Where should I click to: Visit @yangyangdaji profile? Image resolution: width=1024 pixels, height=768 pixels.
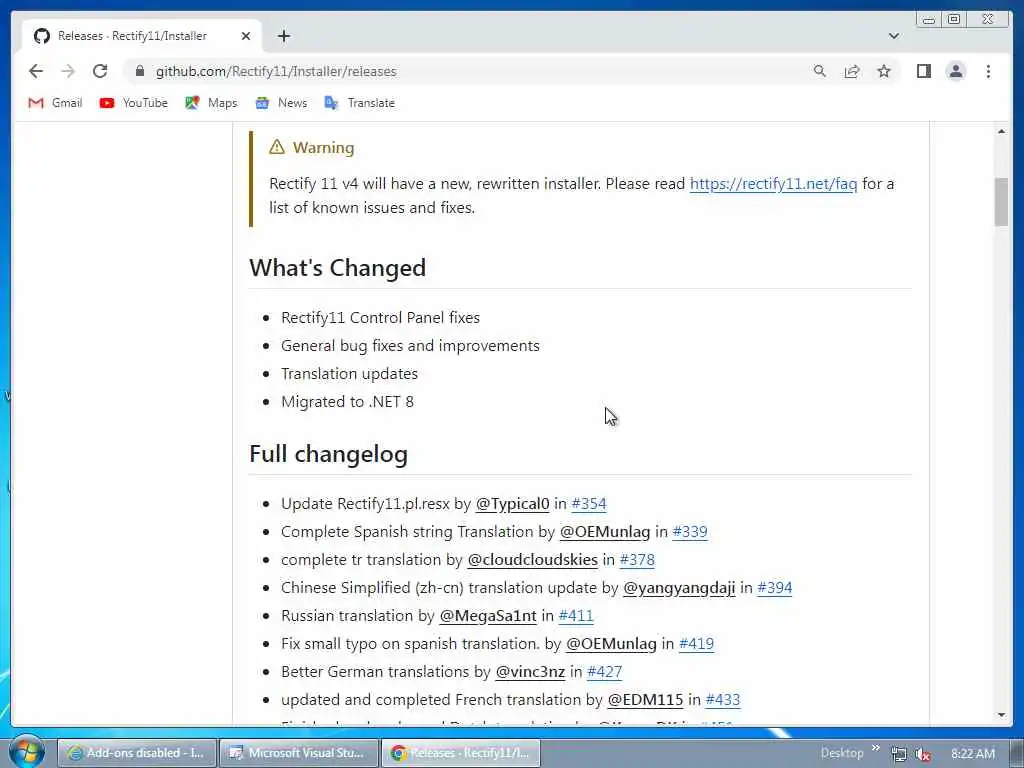coord(679,588)
